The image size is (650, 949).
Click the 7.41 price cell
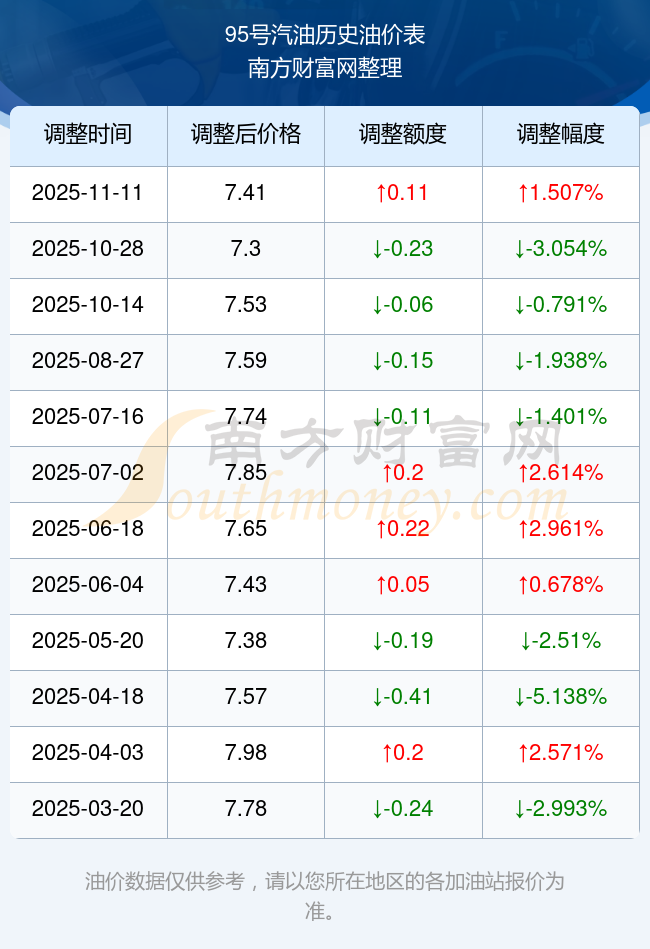coord(245,193)
